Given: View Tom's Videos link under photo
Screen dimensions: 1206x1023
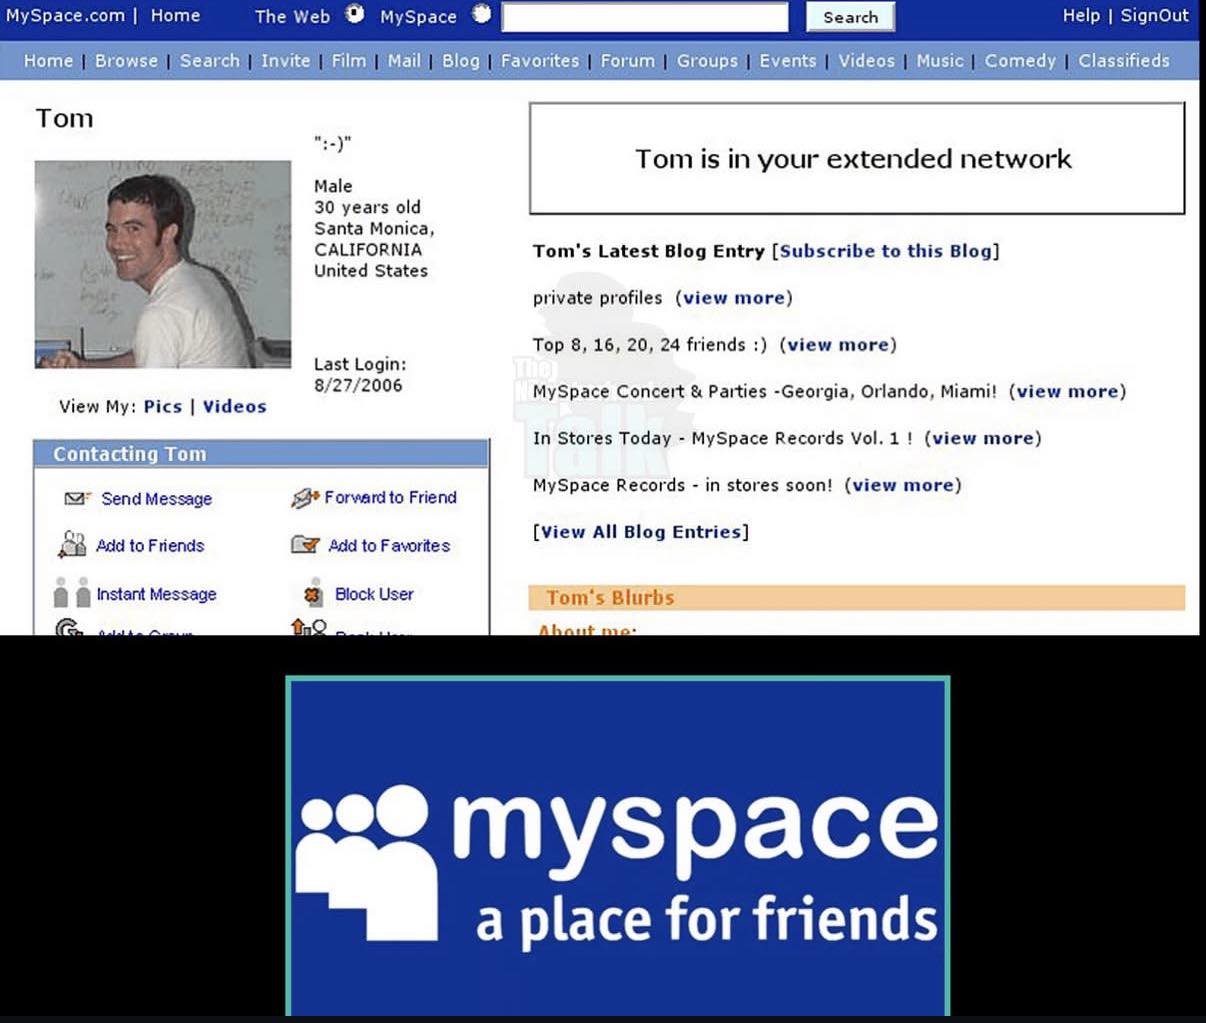Looking at the screenshot, I should 234,406.
